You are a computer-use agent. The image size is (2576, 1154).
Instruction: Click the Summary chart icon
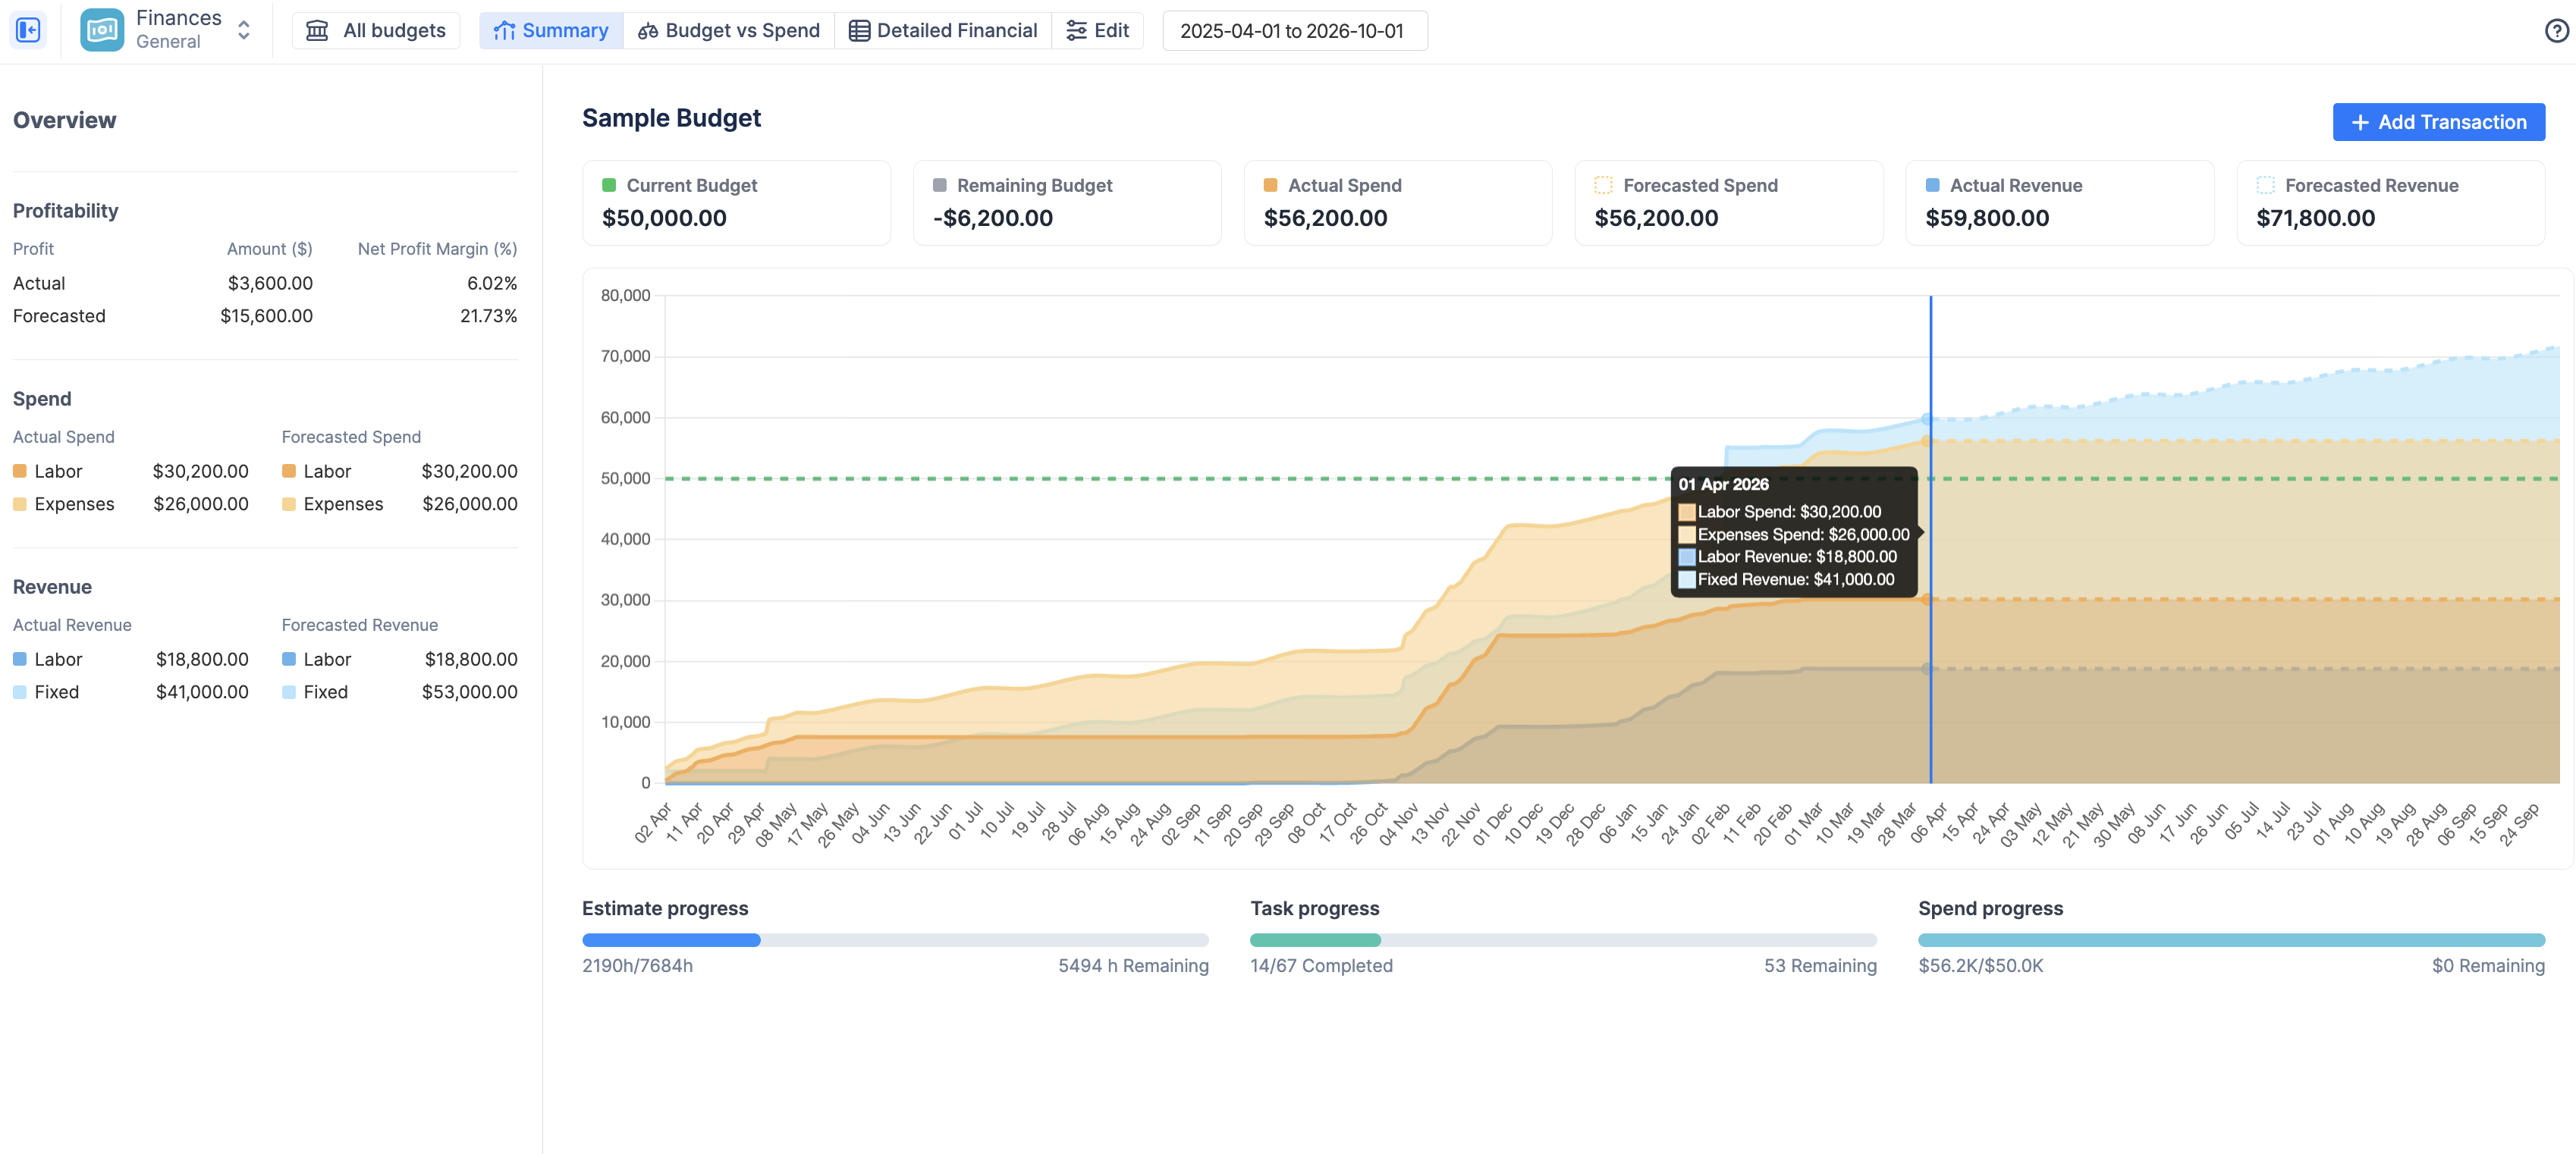(x=504, y=31)
